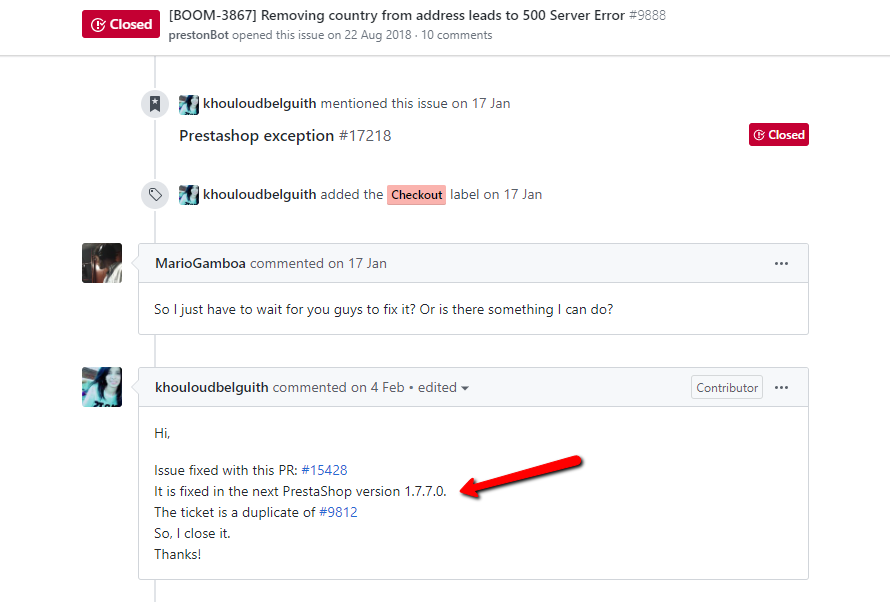Viewport: 890px width, 602px height.
Task: Click the tag label timeline icon
Action: [155, 195]
